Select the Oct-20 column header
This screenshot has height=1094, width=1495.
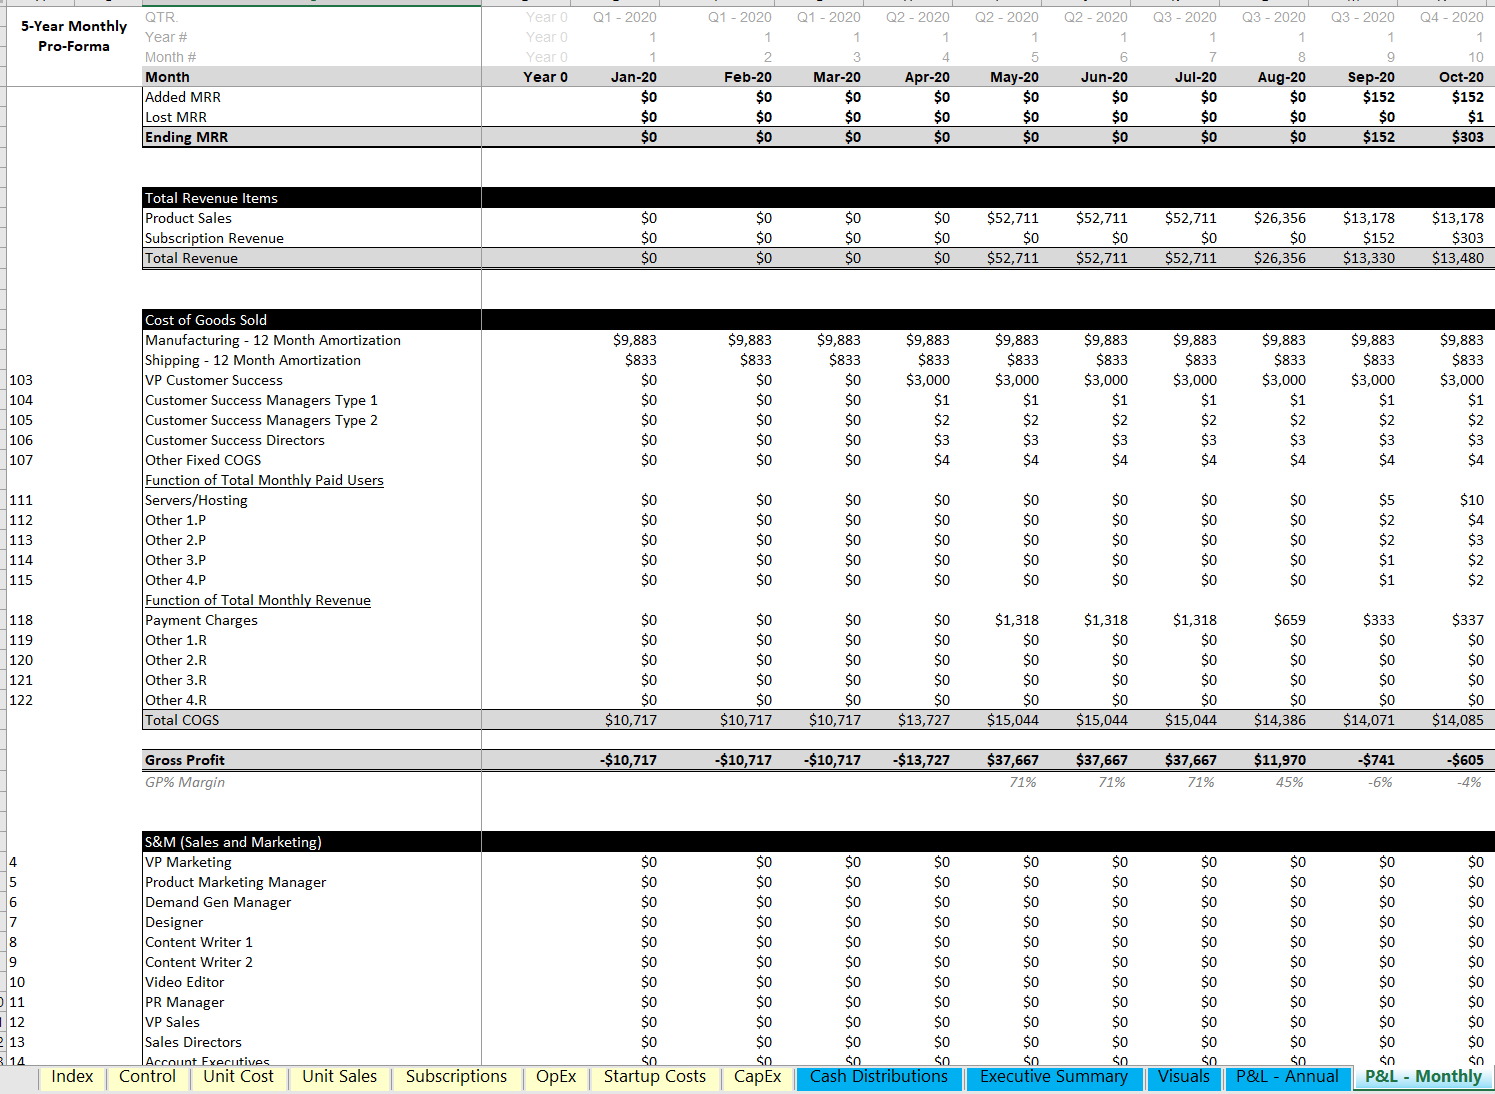[x=1461, y=77]
